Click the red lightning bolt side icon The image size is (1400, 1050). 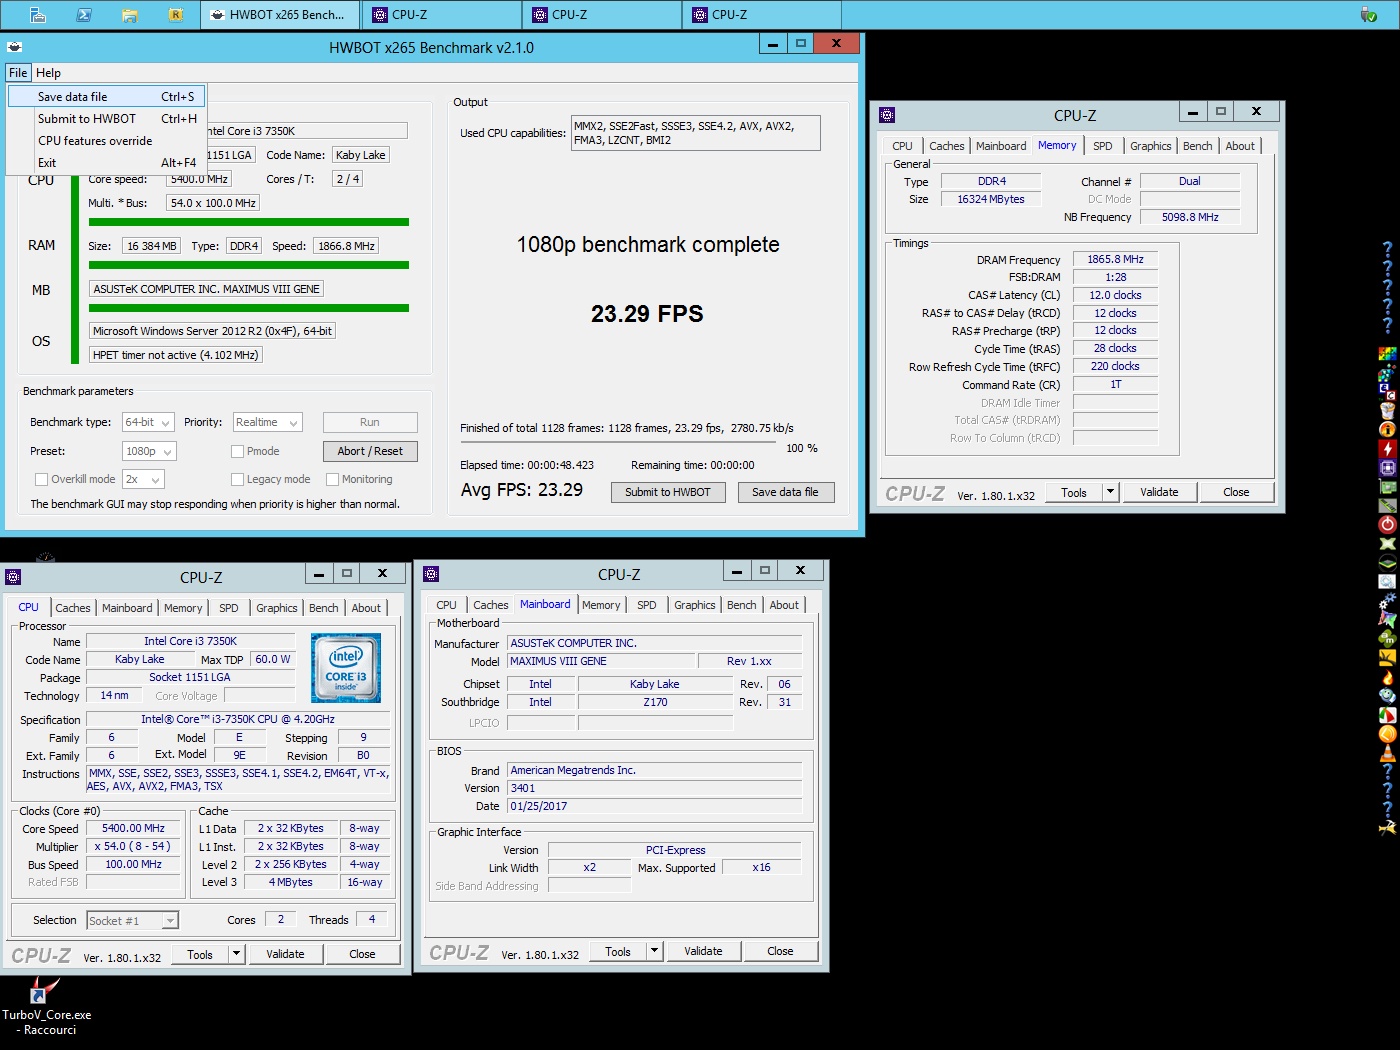click(1387, 448)
